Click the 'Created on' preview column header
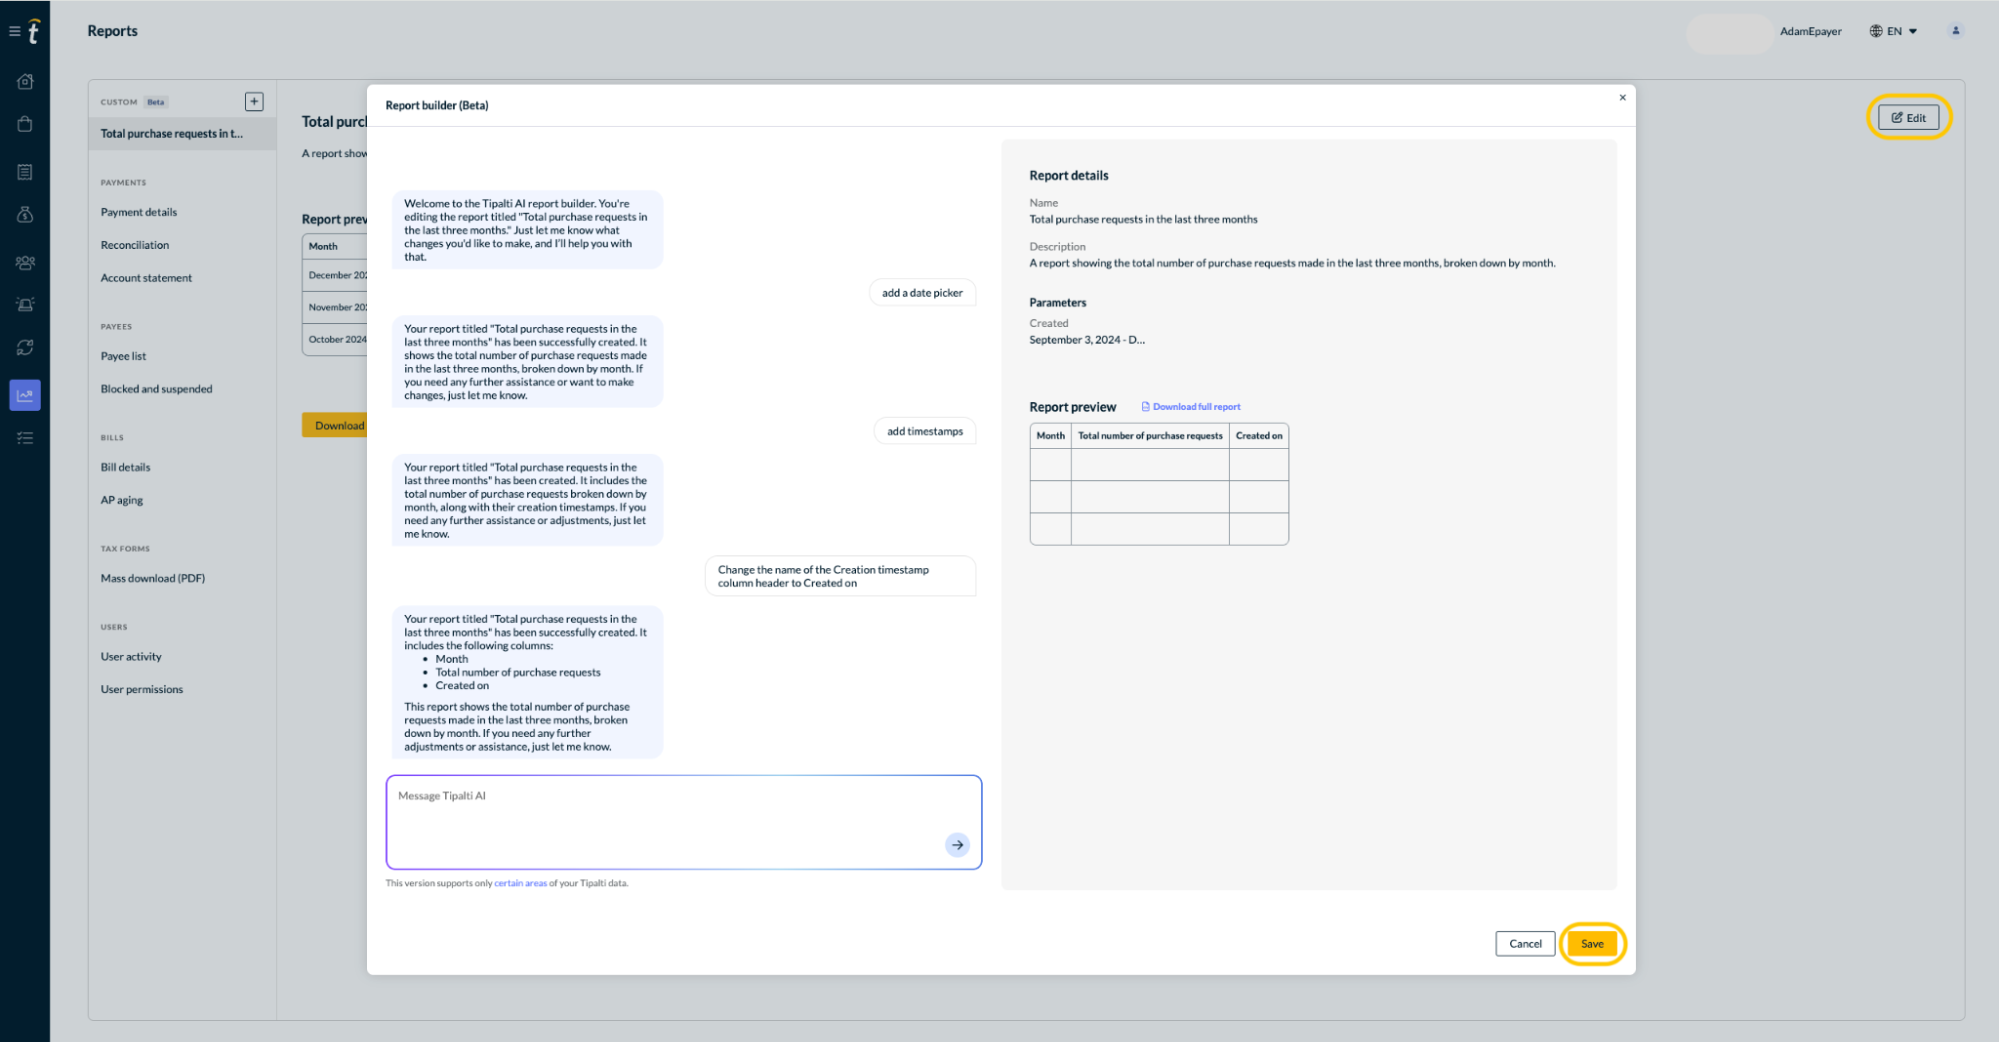Viewport: 1999px width, 1043px height. click(1259, 436)
